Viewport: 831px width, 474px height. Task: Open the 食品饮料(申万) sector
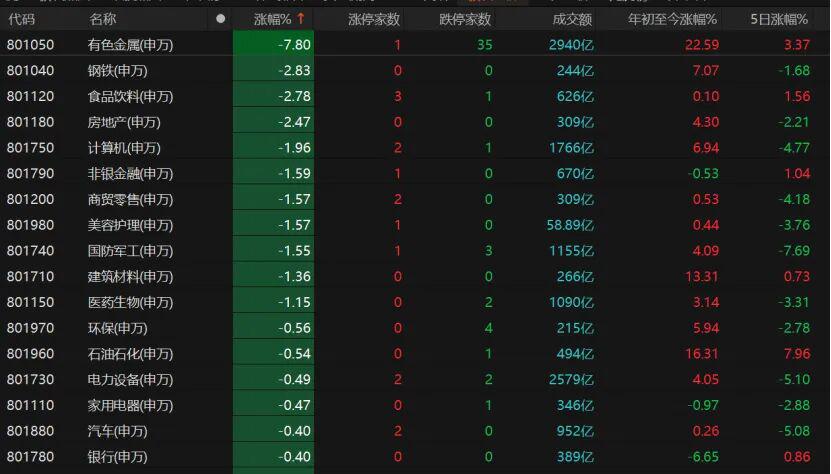[130, 97]
